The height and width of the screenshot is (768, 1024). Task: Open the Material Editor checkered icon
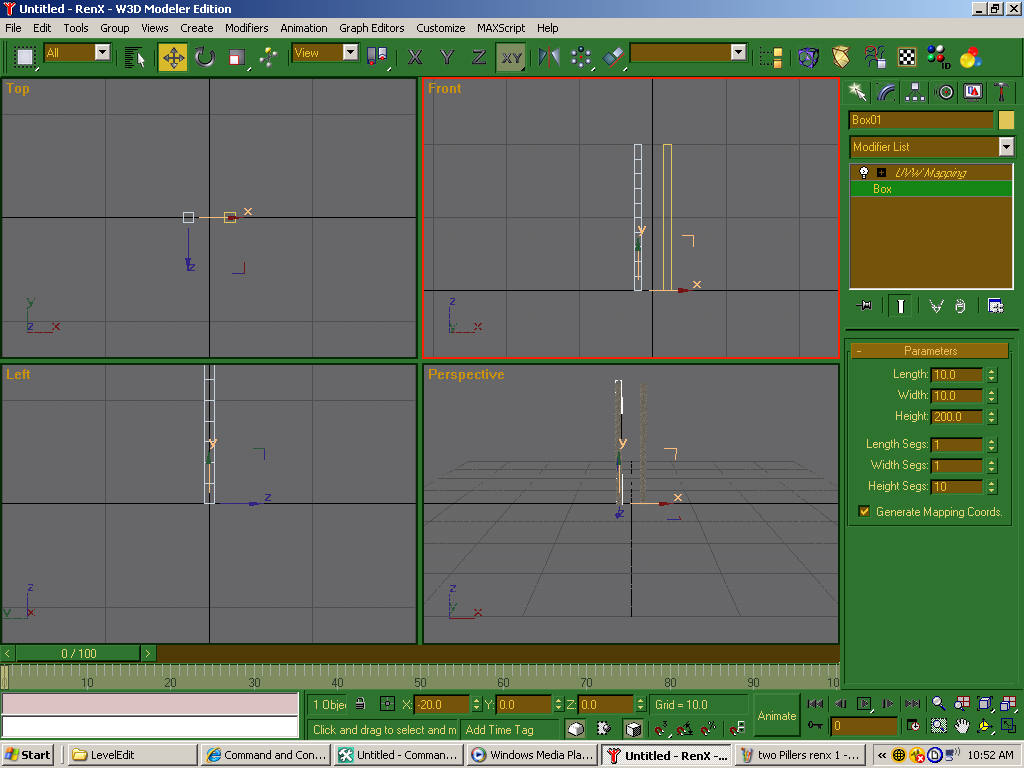(x=907, y=57)
